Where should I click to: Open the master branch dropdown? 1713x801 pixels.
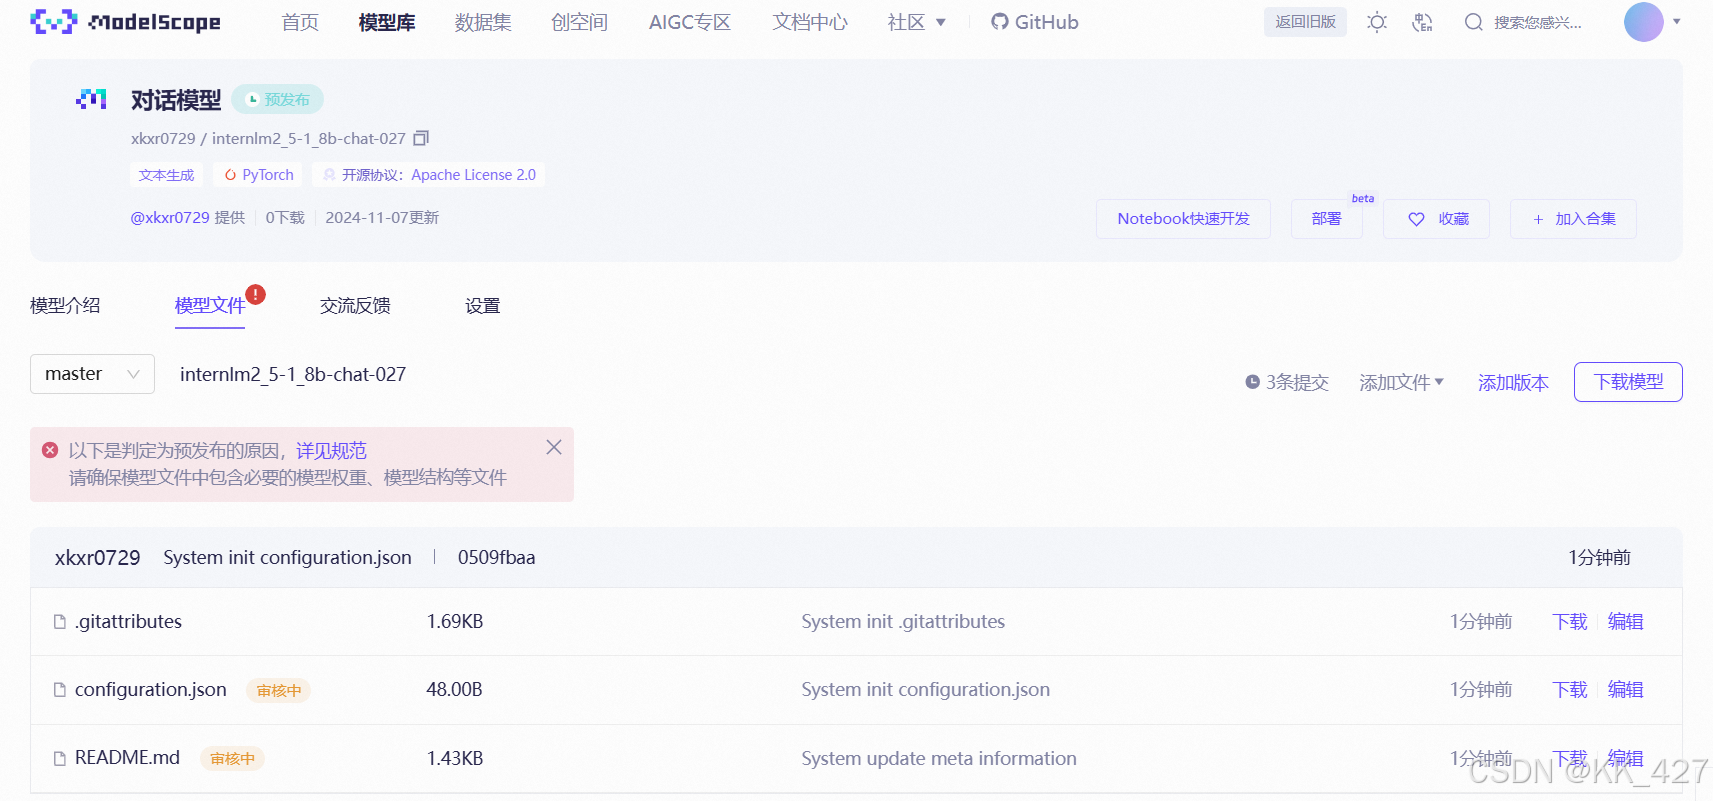click(x=92, y=374)
